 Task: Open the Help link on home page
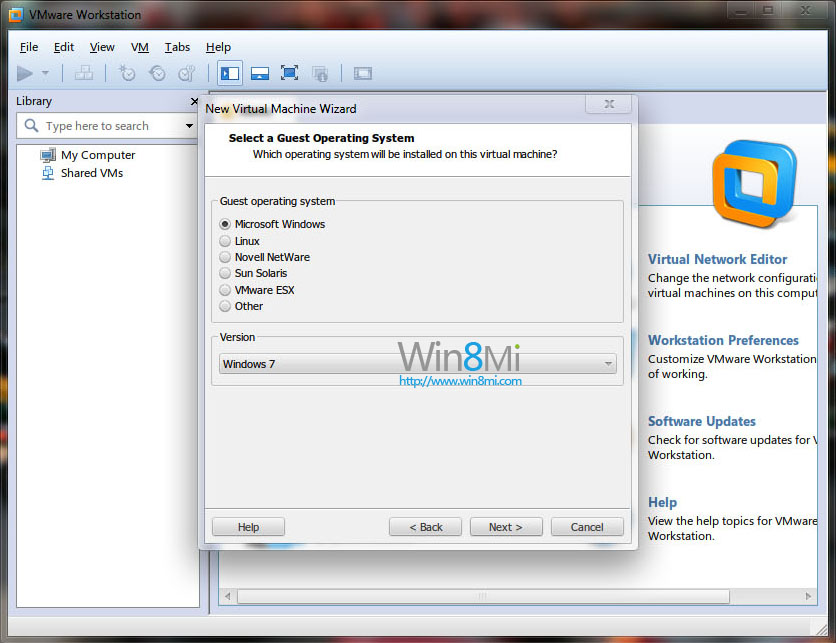click(x=662, y=502)
